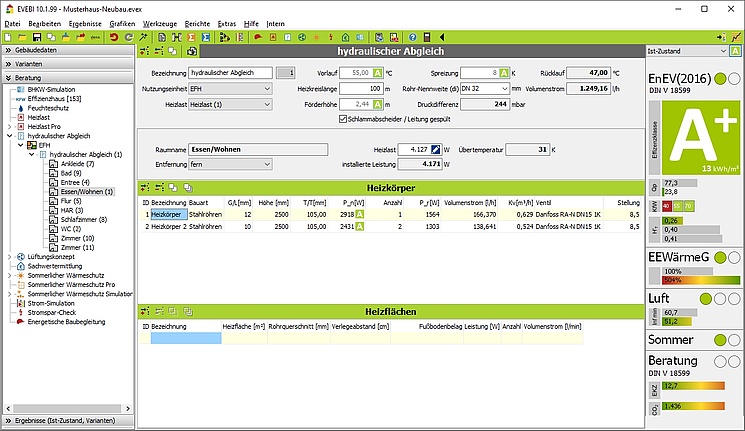Click the green A button next to Förderhöhe 2,44
This screenshot has width=745, height=431.
pyautogui.click(x=377, y=104)
